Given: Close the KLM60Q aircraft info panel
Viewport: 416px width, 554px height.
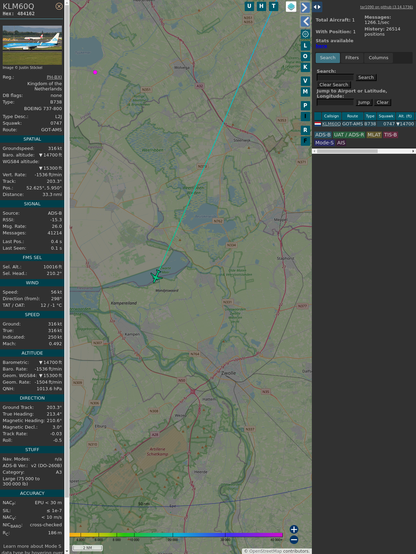Looking at the screenshot, I should (59, 6).
